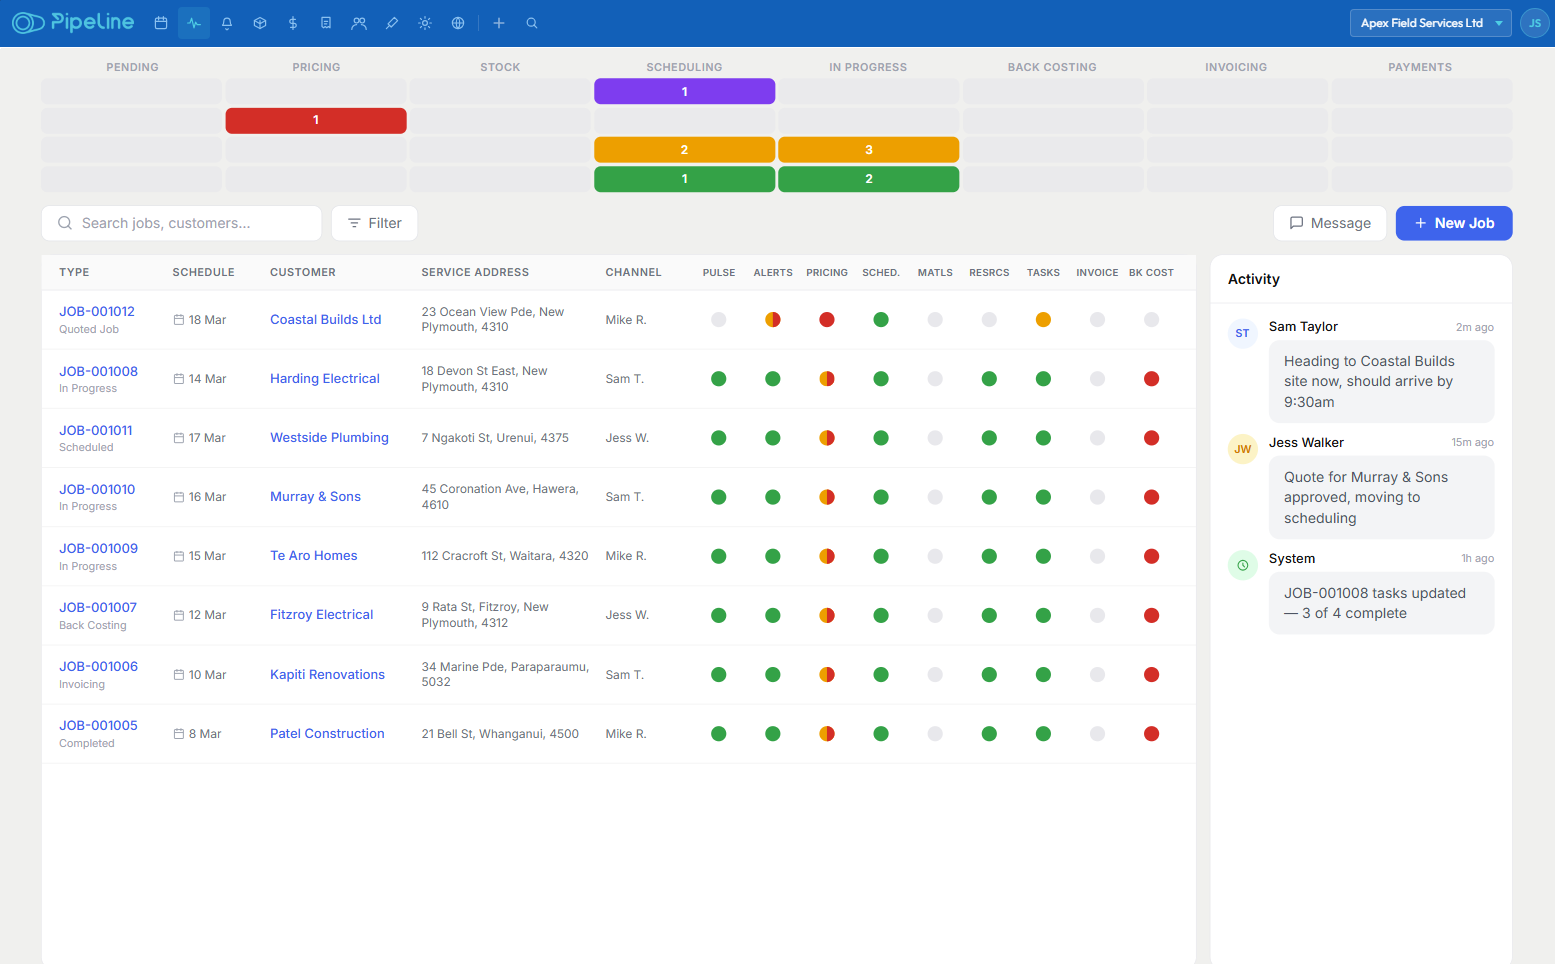The image size is (1555, 964).
Task: Select the Invoicing column header
Action: 1236,67
